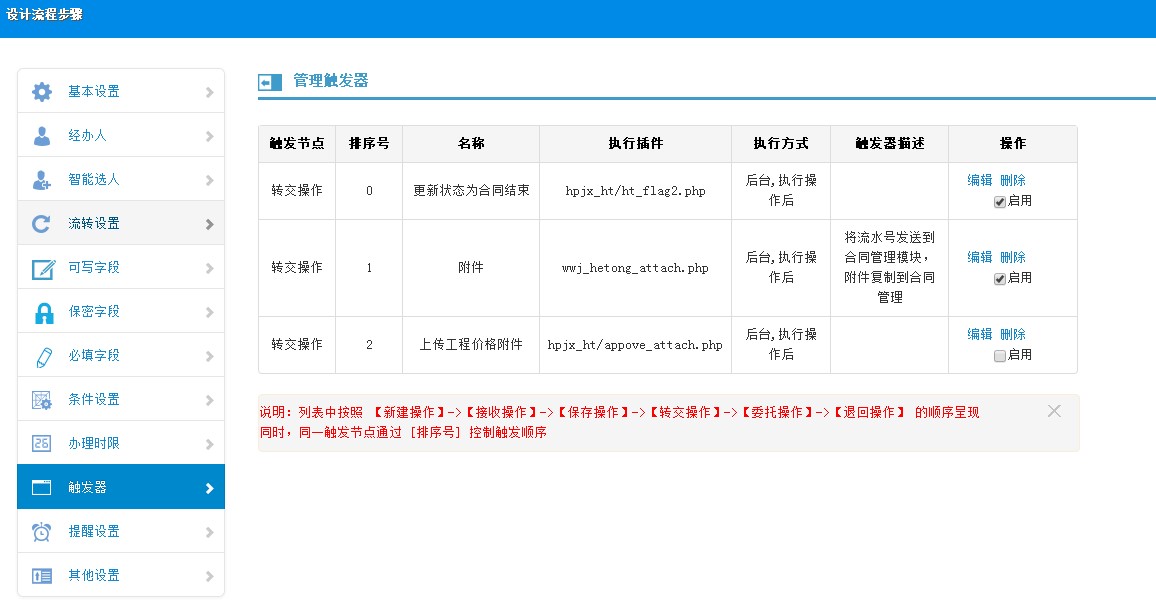Click the 触发器描述 column header

click(x=890, y=144)
